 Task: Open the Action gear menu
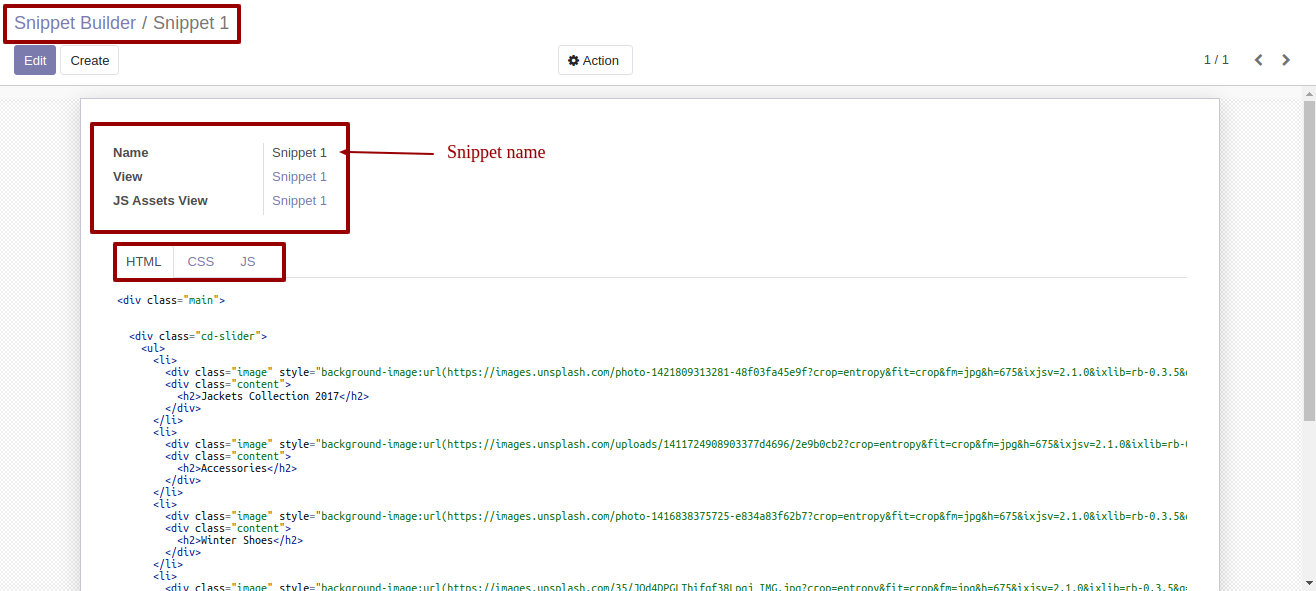595,60
